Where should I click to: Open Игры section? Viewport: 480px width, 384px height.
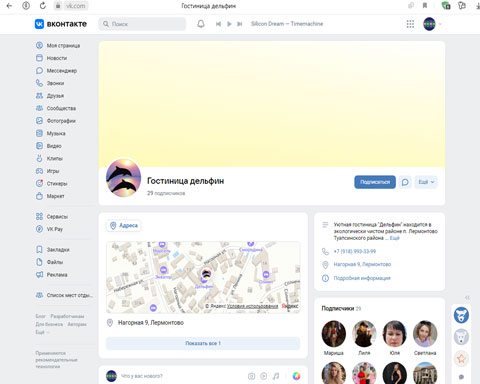click(48, 171)
